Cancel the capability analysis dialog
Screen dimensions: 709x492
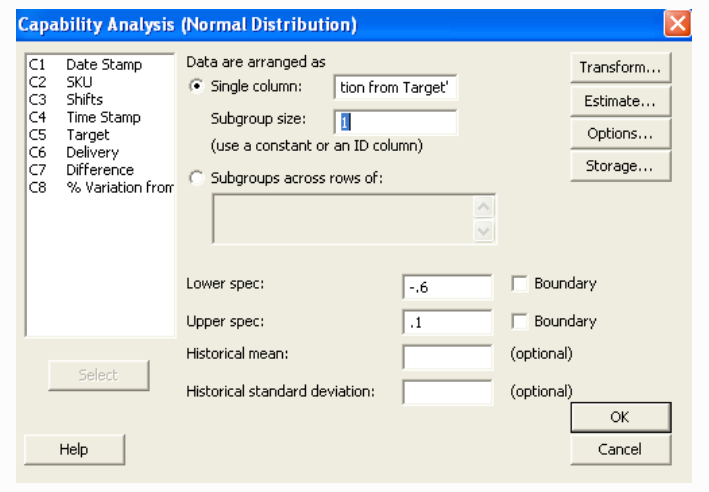coord(620,450)
